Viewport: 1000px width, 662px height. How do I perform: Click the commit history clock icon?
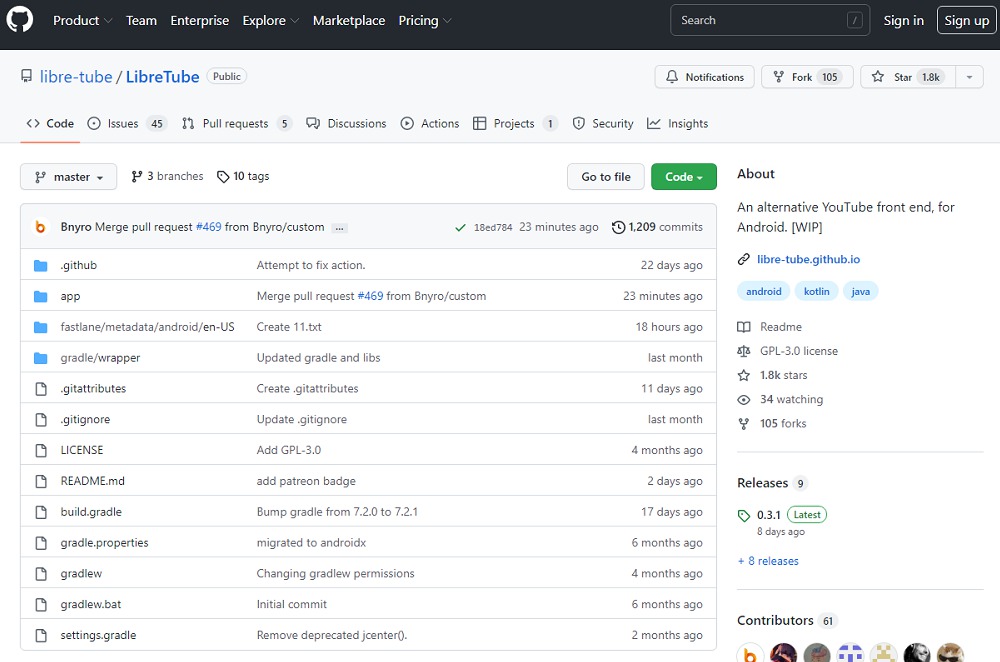point(618,227)
